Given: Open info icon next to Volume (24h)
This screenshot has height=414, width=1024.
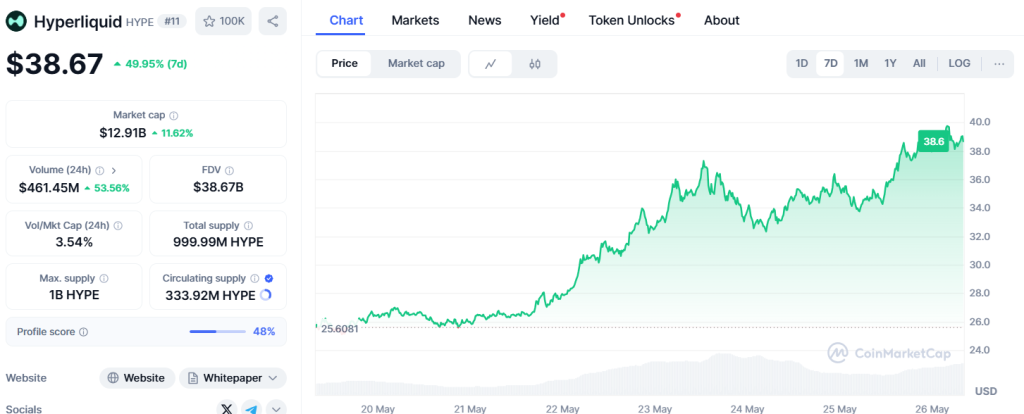Looking at the screenshot, I should [99, 170].
